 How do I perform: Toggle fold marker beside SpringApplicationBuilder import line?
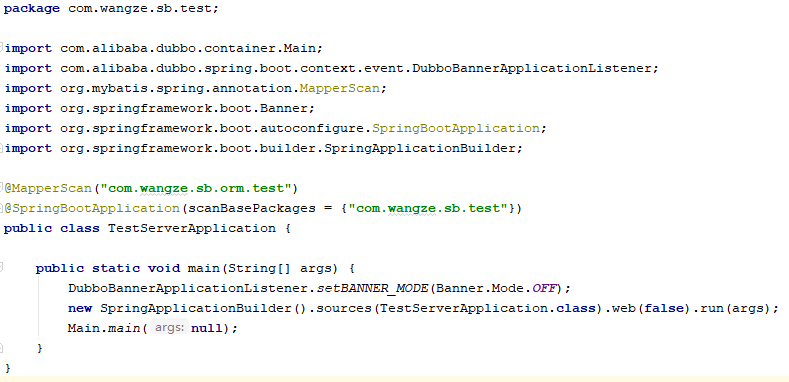pyautogui.click(x=2, y=148)
